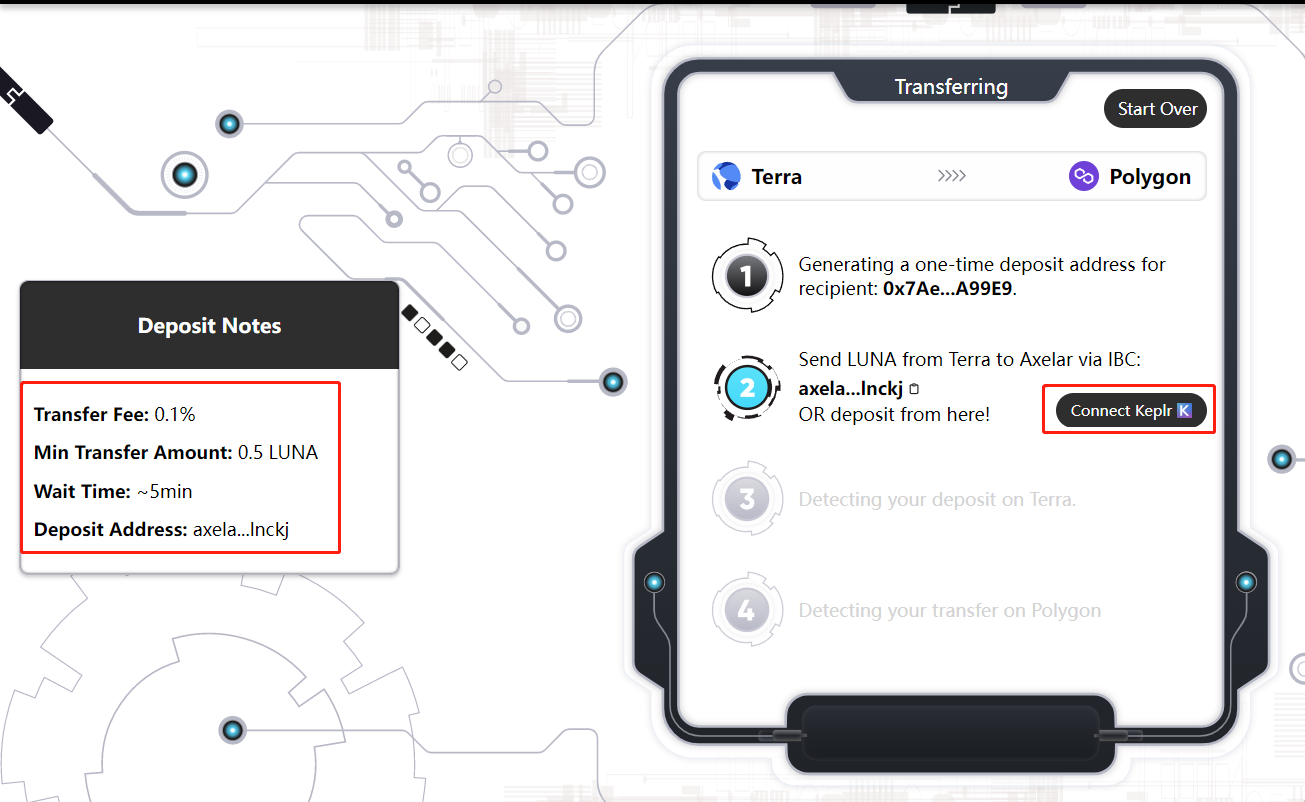This screenshot has width=1305, height=802.
Task: Click the Transferring title
Action: (x=951, y=87)
